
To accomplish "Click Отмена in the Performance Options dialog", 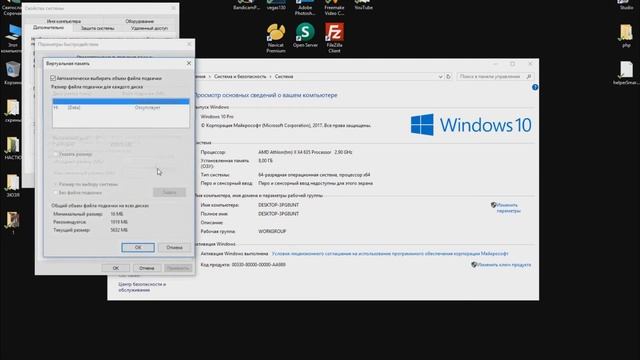I will pyautogui.click(x=147, y=268).
